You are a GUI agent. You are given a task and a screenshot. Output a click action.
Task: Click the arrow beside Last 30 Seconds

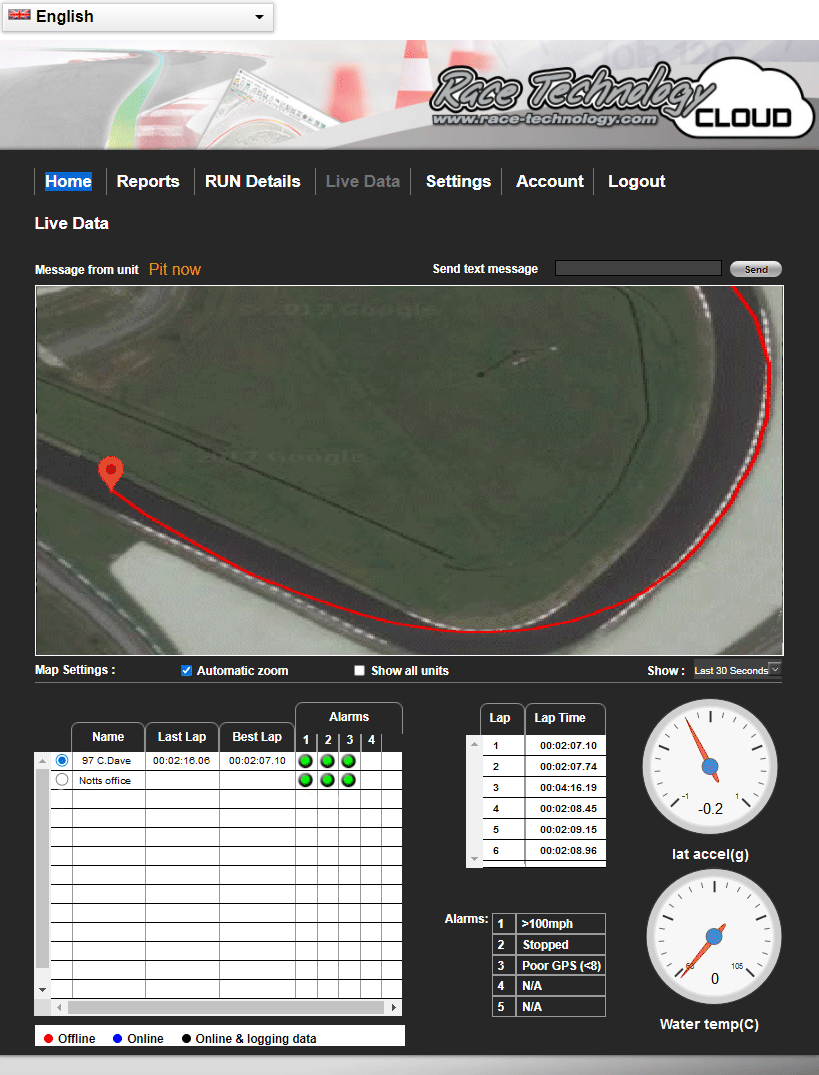775,670
